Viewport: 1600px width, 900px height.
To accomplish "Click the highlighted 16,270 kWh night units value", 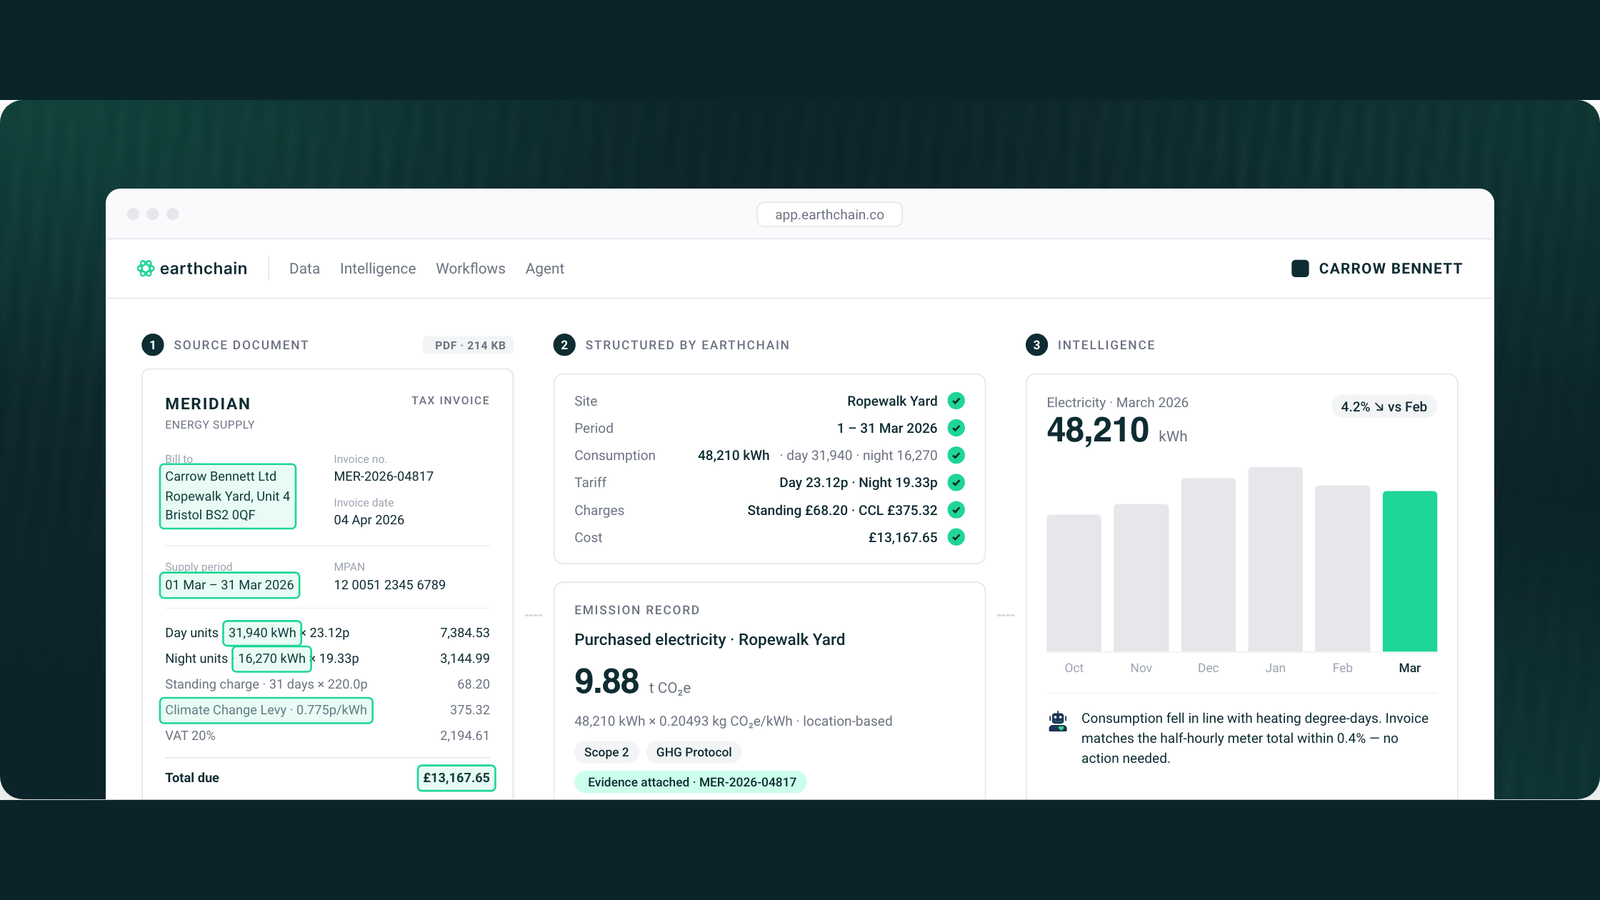I will (272, 658).
